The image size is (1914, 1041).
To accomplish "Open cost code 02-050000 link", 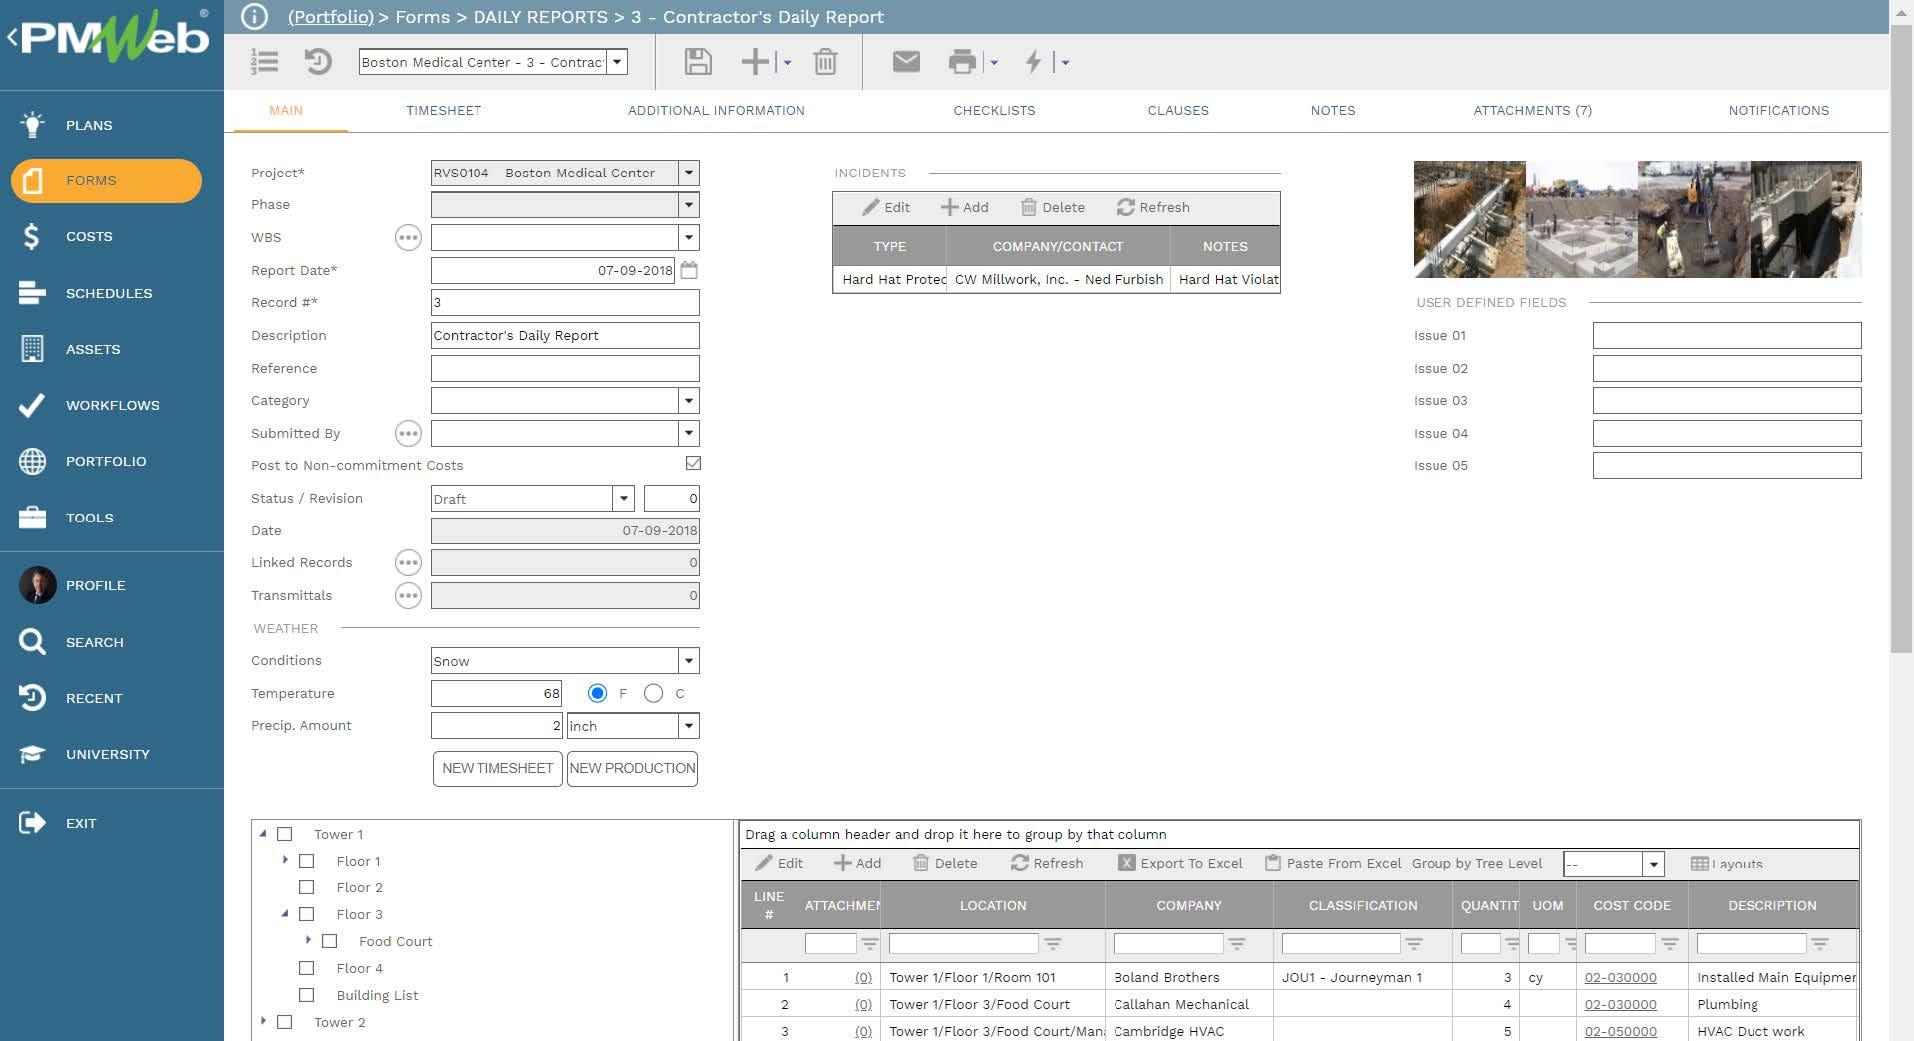I will [1620, 1031].
